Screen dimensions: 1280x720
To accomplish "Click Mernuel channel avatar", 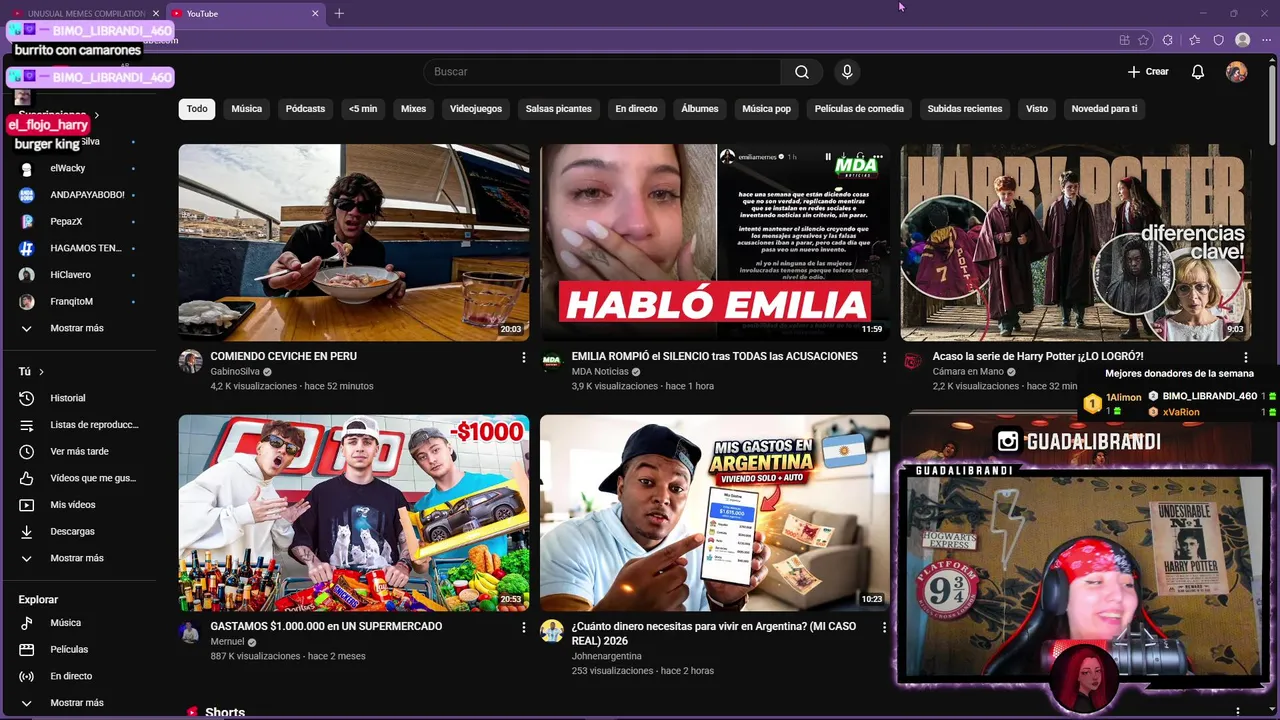I will (x=190, y=631).
